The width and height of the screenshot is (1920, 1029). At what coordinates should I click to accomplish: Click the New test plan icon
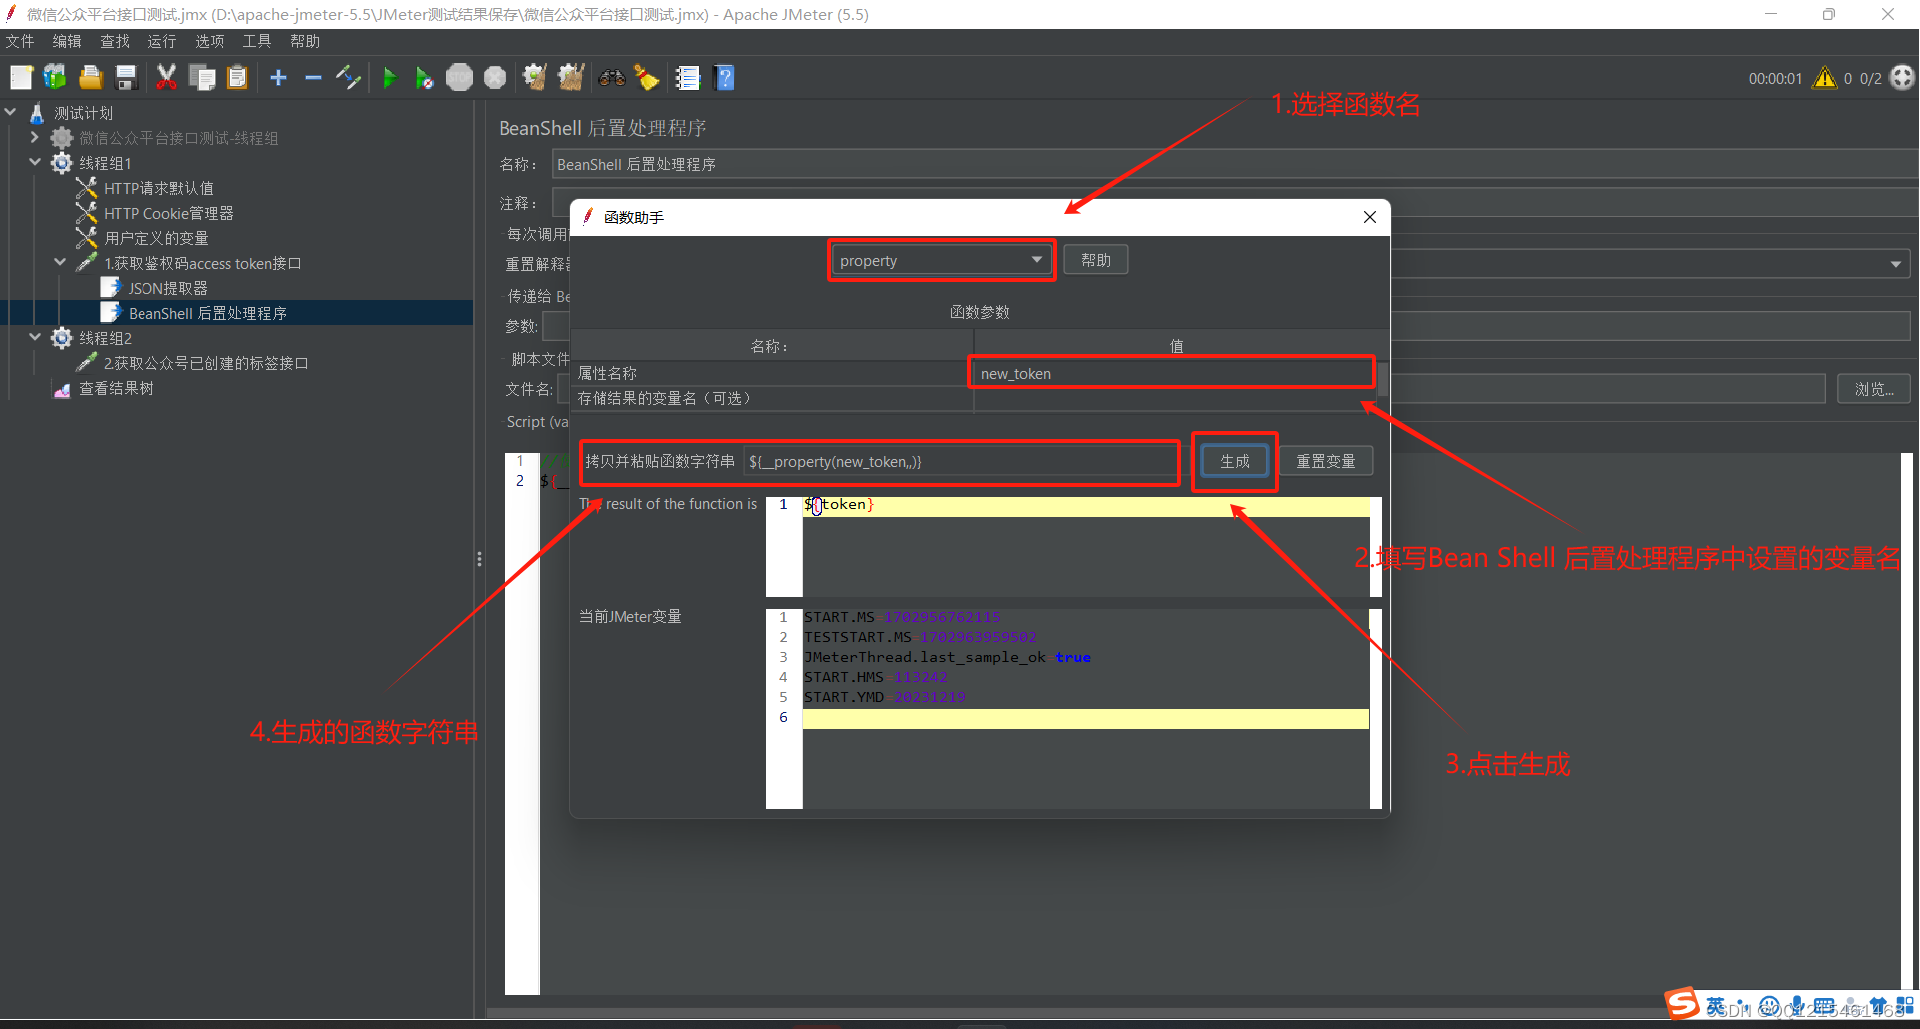21,77
